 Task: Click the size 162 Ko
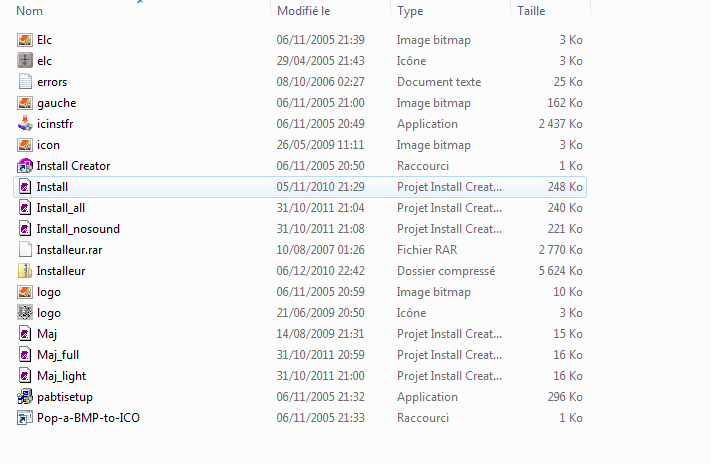pyautogui.click(x=565, y=103)
